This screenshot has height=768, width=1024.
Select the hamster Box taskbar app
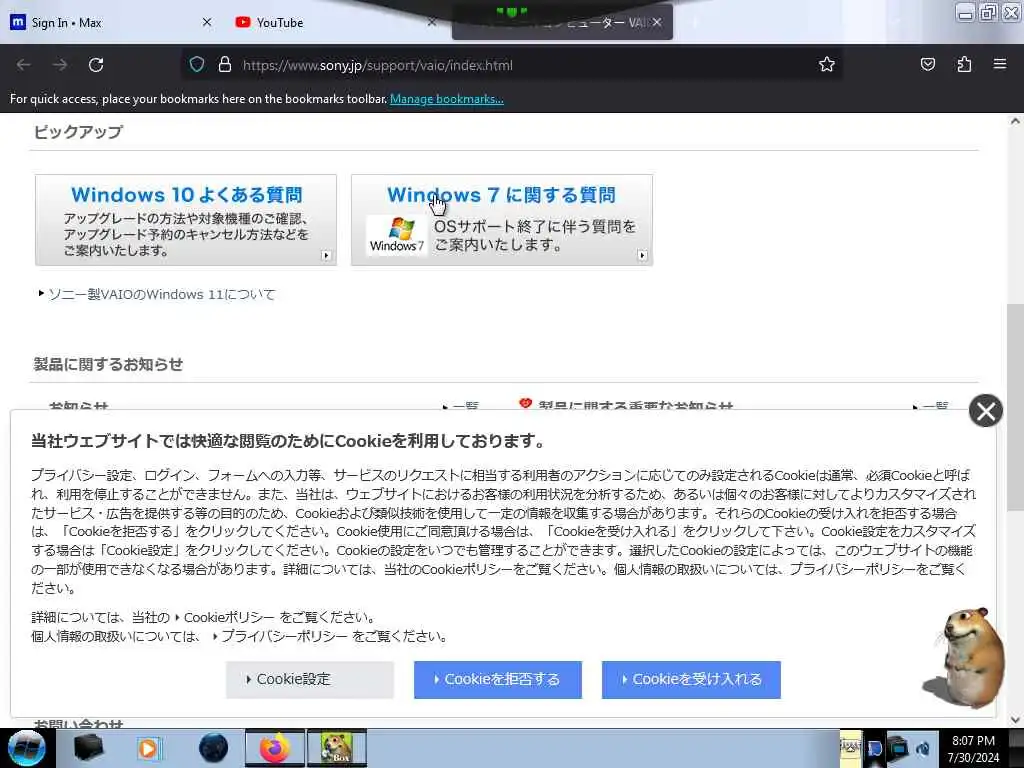click(337, 748)
